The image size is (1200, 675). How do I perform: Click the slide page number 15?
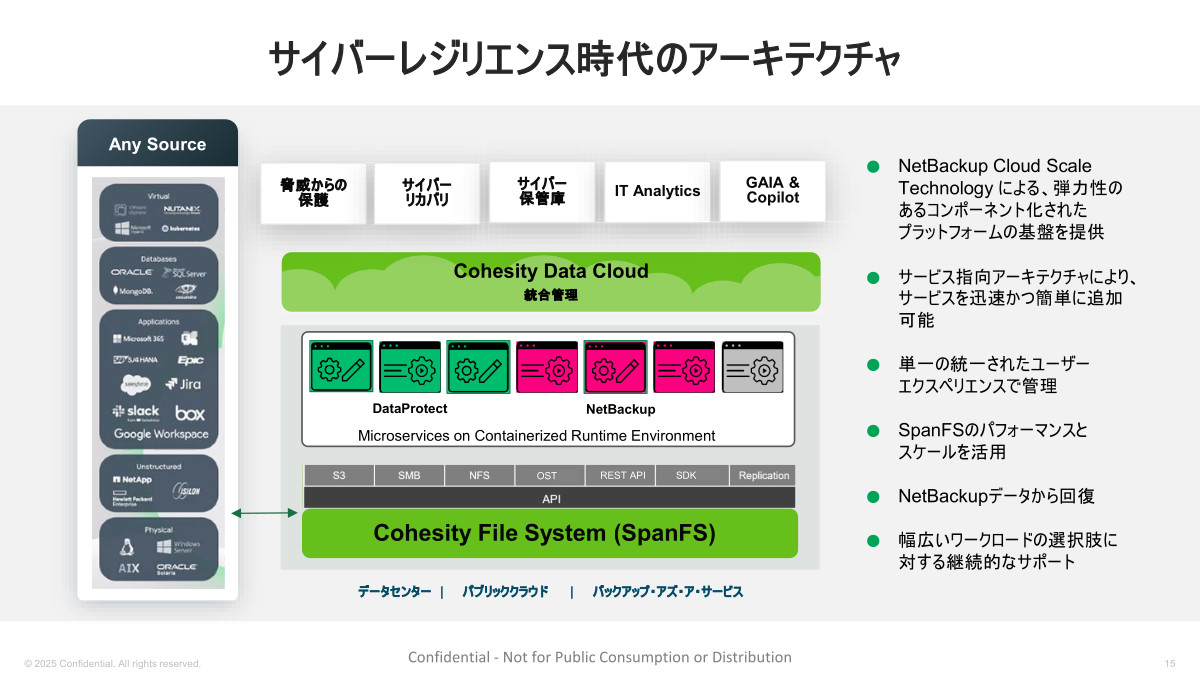point(1170,664)
